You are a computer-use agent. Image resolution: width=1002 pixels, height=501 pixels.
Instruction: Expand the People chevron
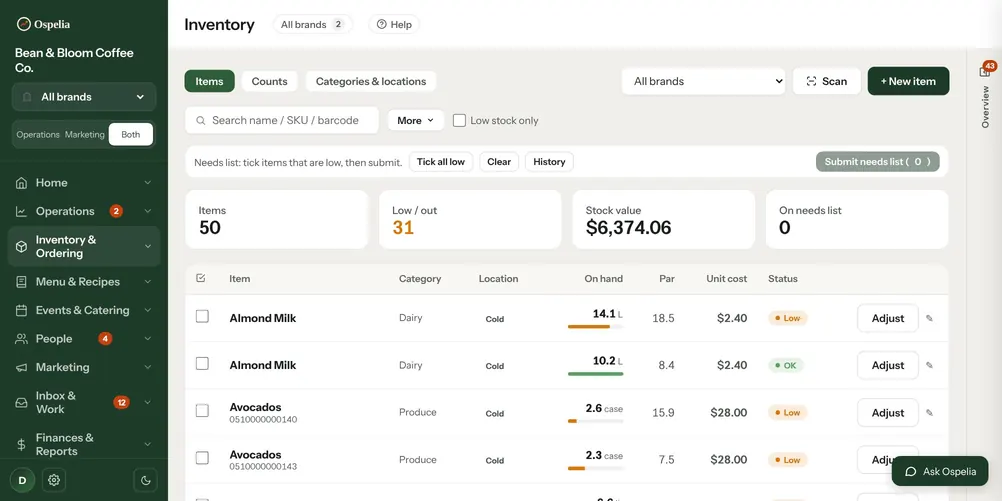point(148,339)
